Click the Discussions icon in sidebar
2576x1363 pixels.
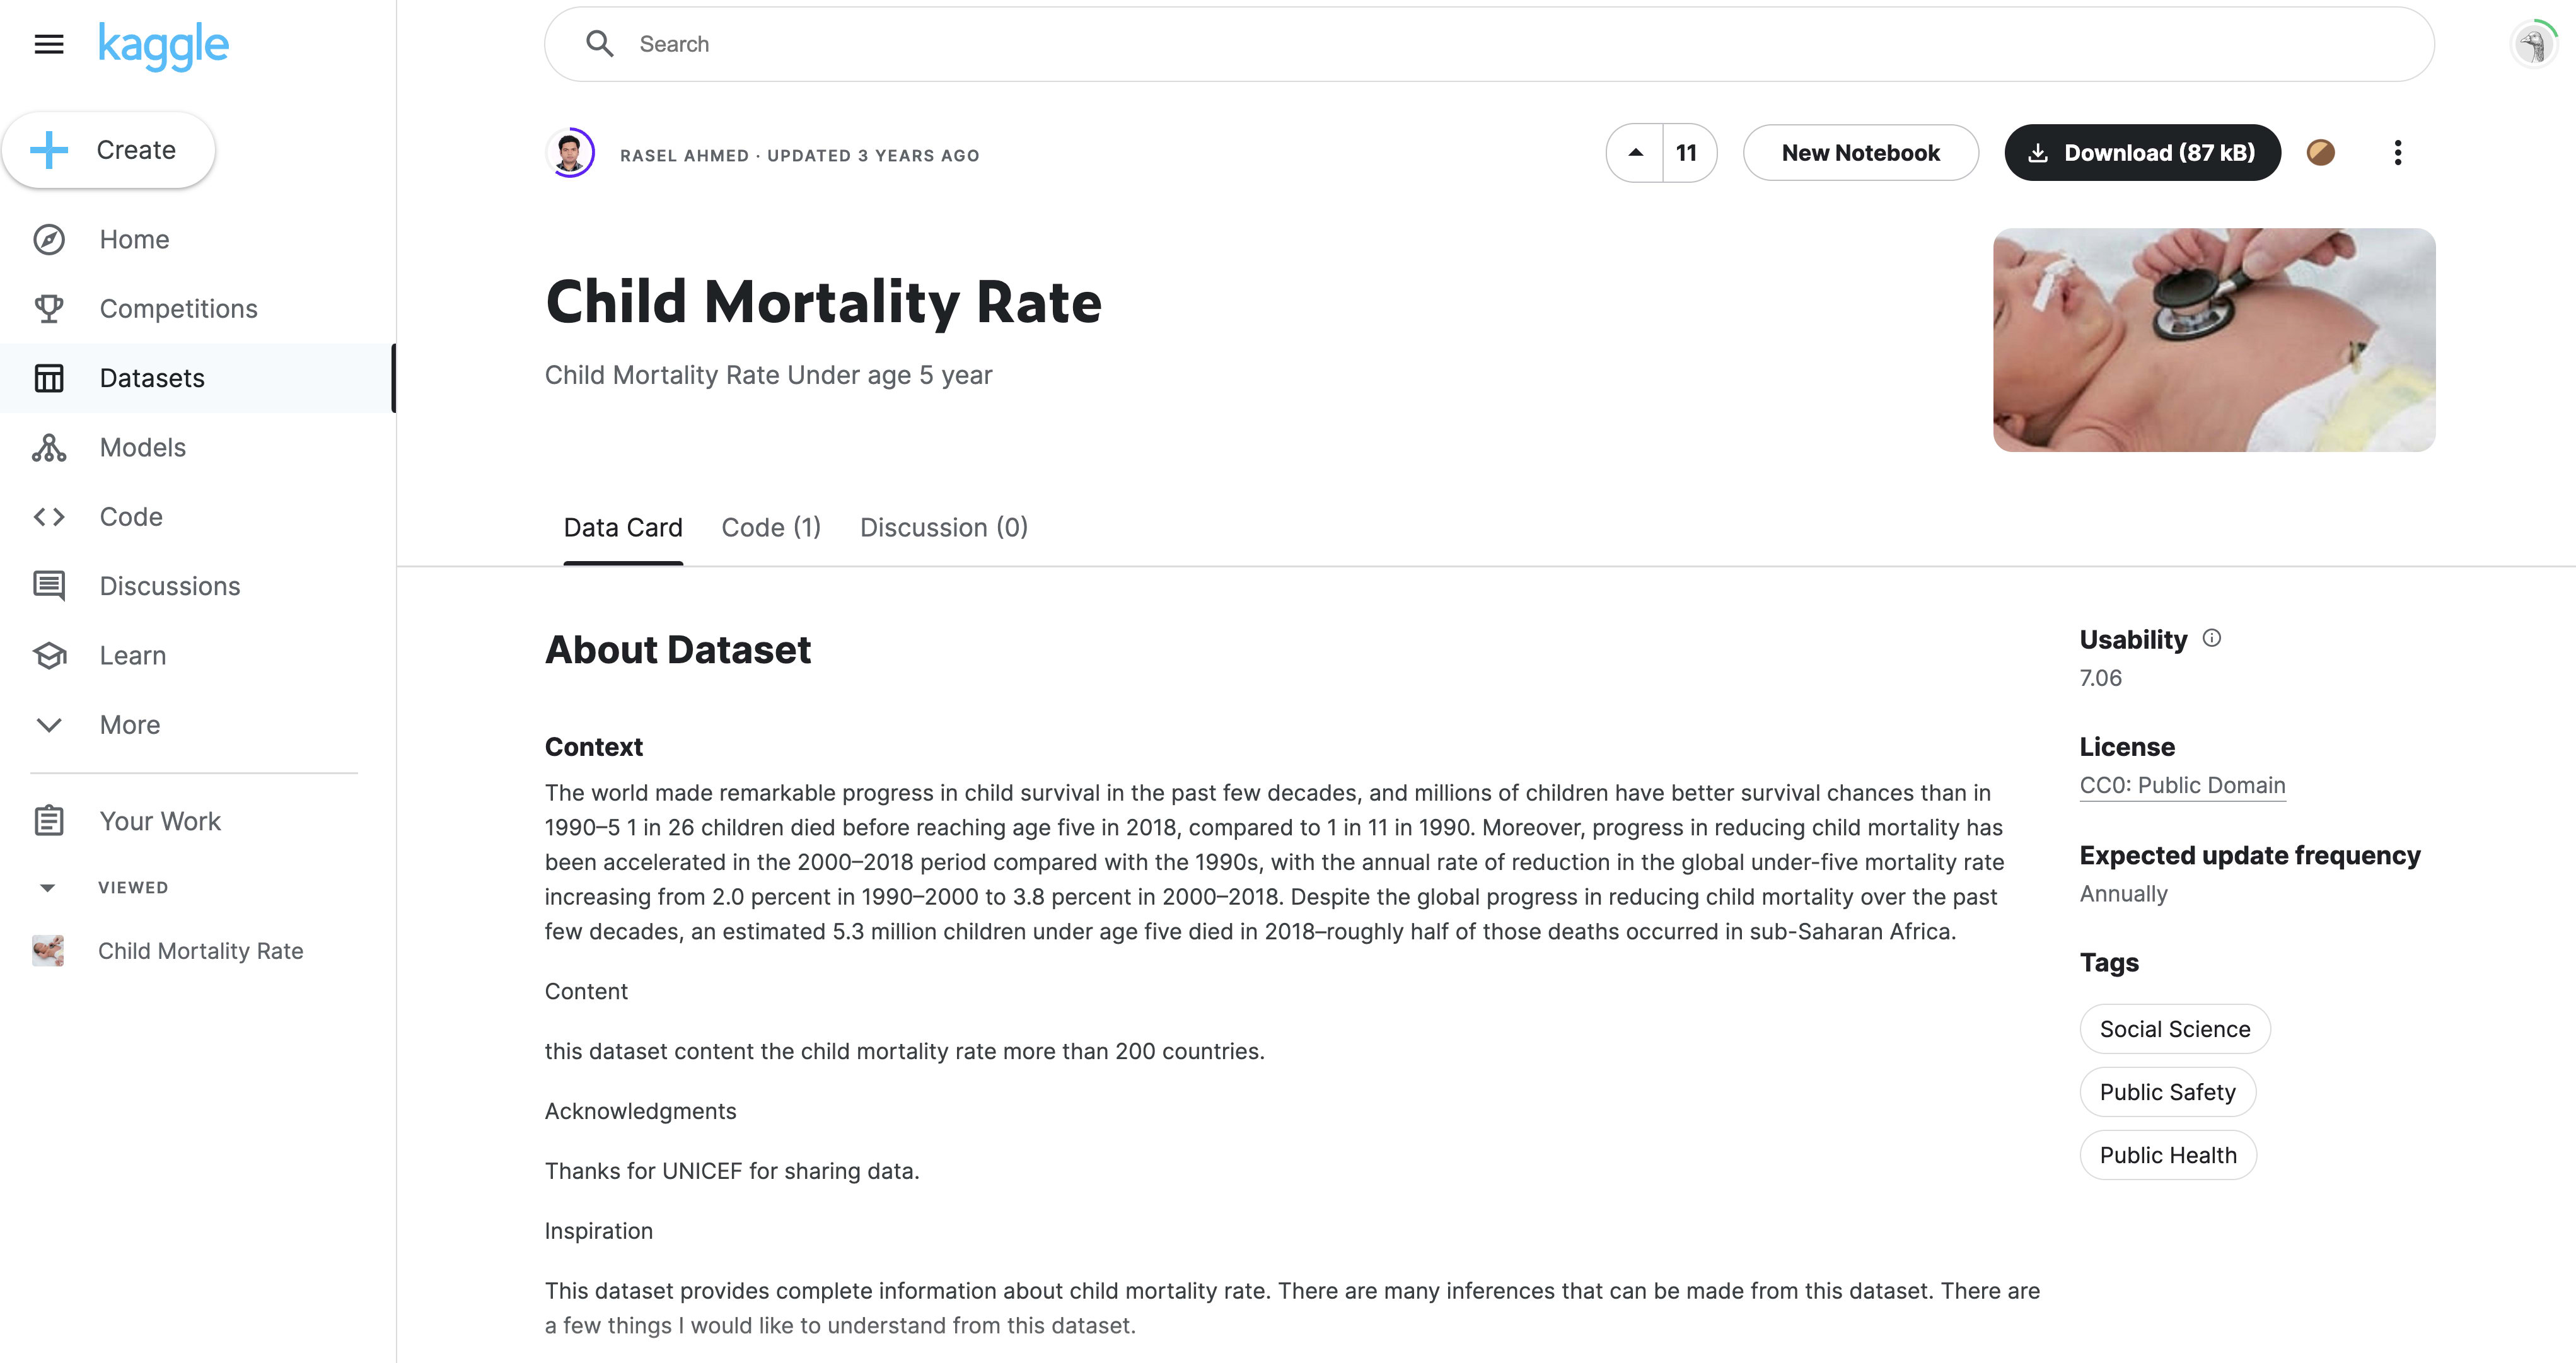(x=49, y=586)
